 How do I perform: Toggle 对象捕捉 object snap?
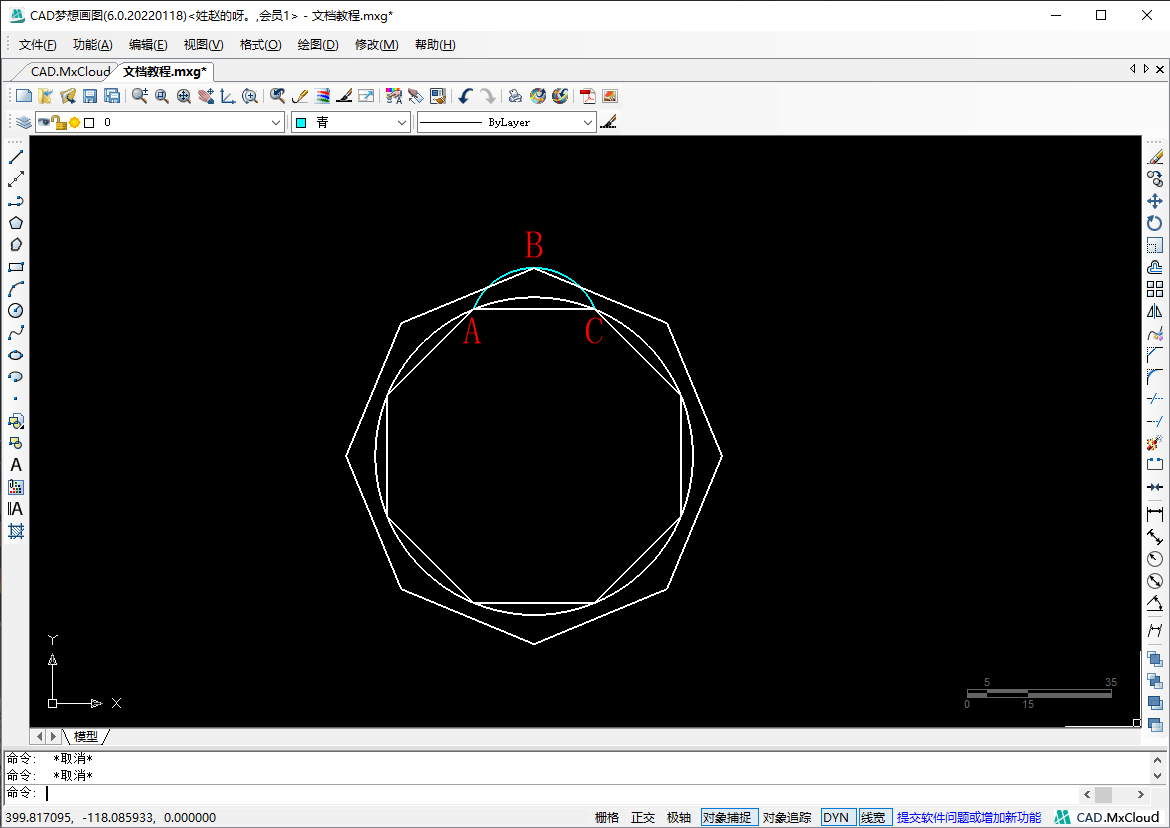(730, 818)
